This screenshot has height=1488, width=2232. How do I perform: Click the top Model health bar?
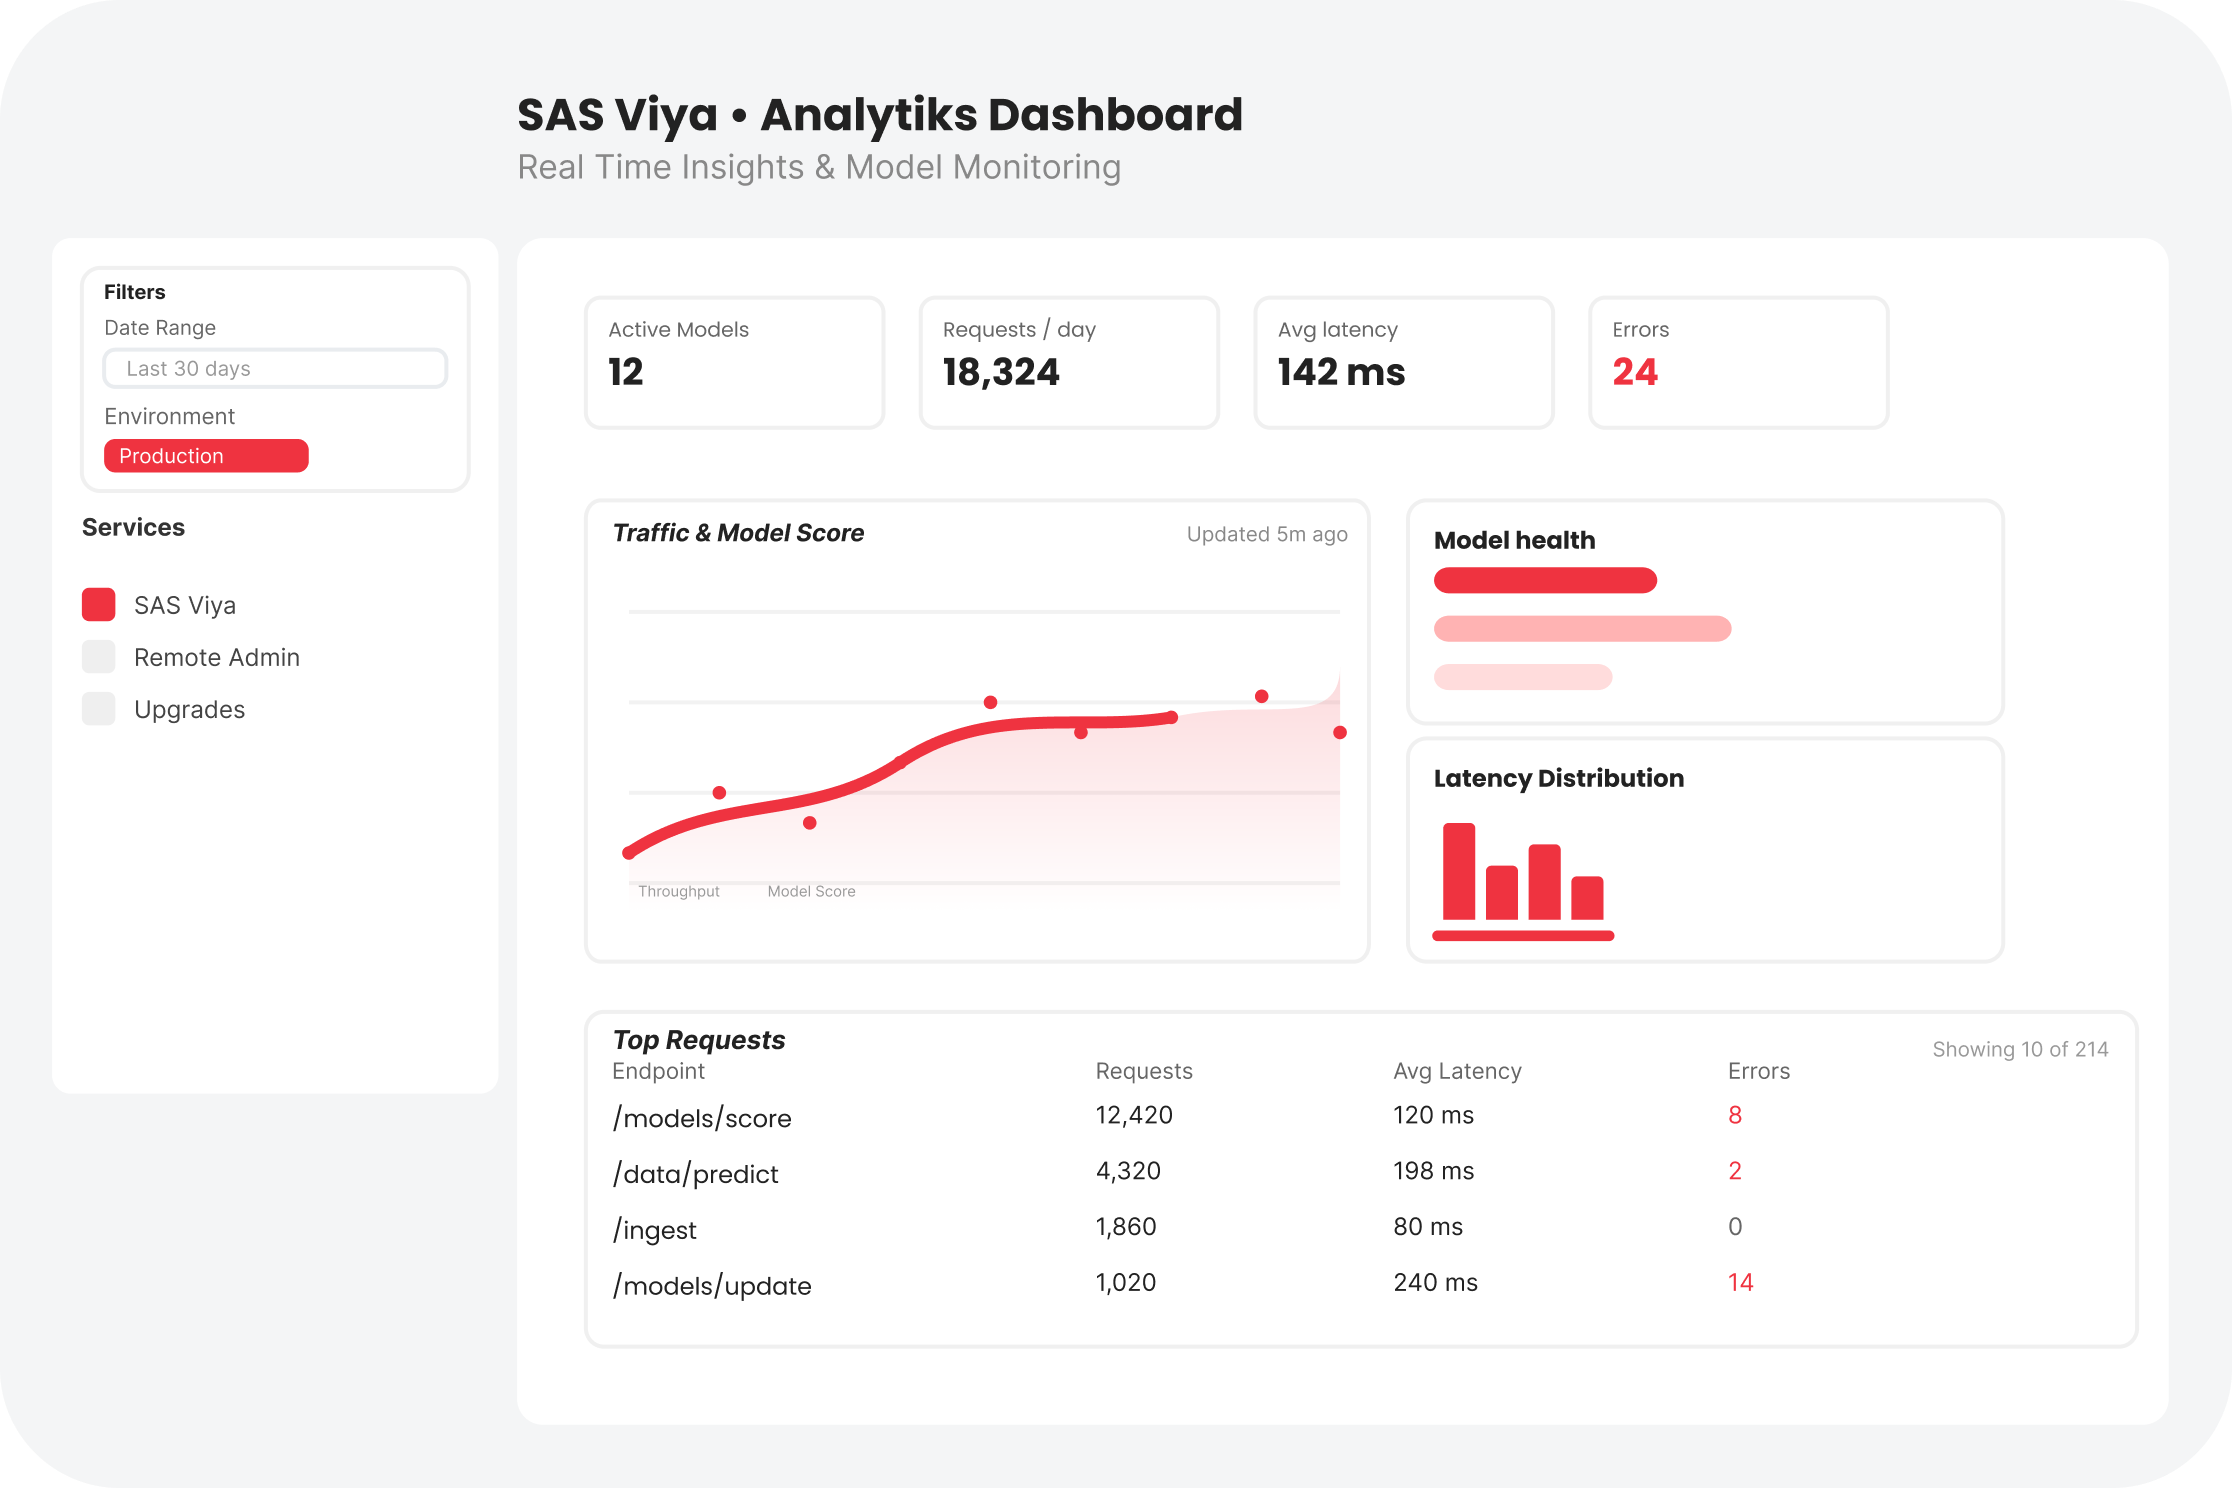coord(1545,580)
